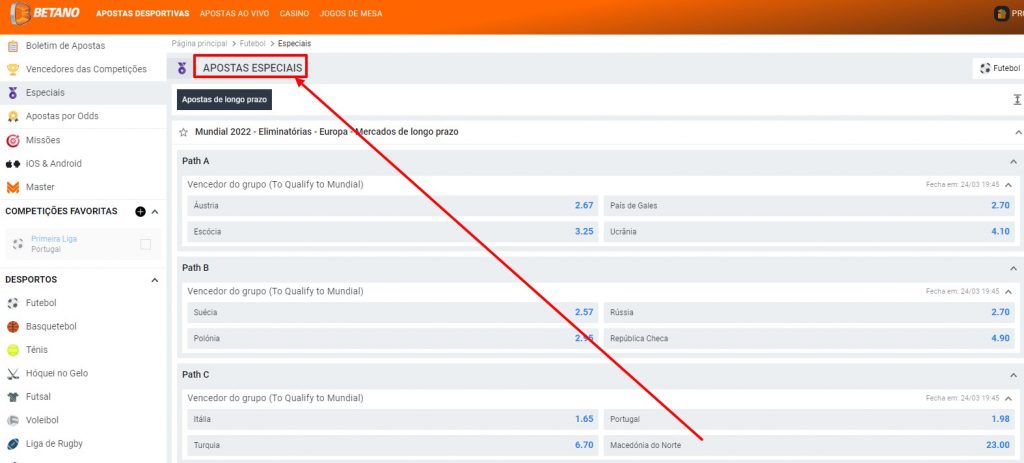Click the Liga de Rugby ball icon
The image size is (1024, 463).
point(12,444)
